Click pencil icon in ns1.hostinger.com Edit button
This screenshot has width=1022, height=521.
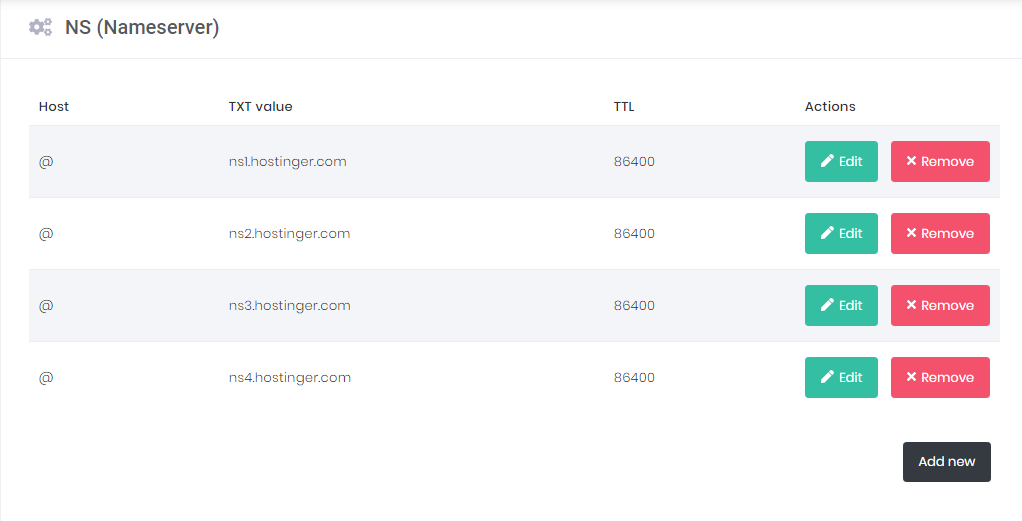coord(827,161)
